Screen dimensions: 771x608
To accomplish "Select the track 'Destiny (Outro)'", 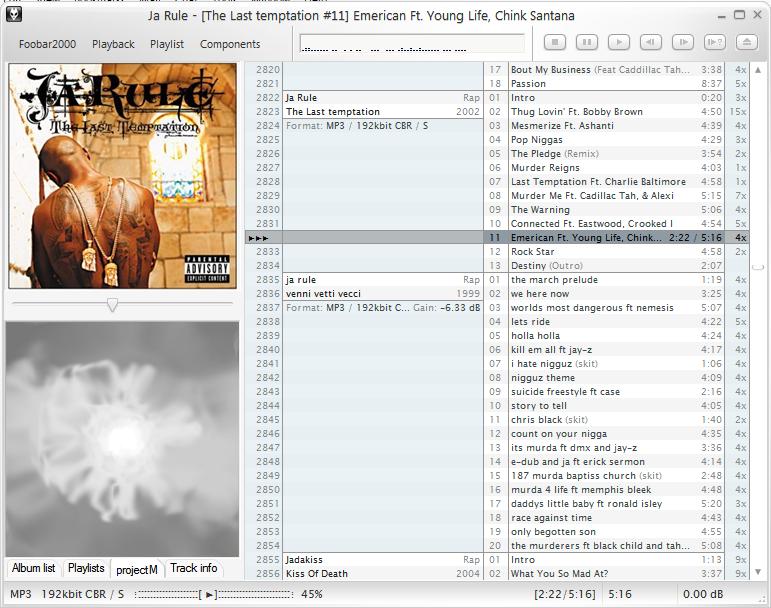I will point(616,266).
